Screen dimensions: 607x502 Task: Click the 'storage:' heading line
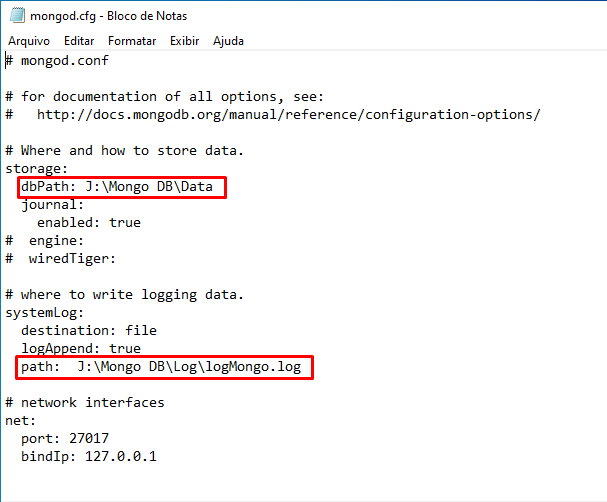tap(37, 169)
